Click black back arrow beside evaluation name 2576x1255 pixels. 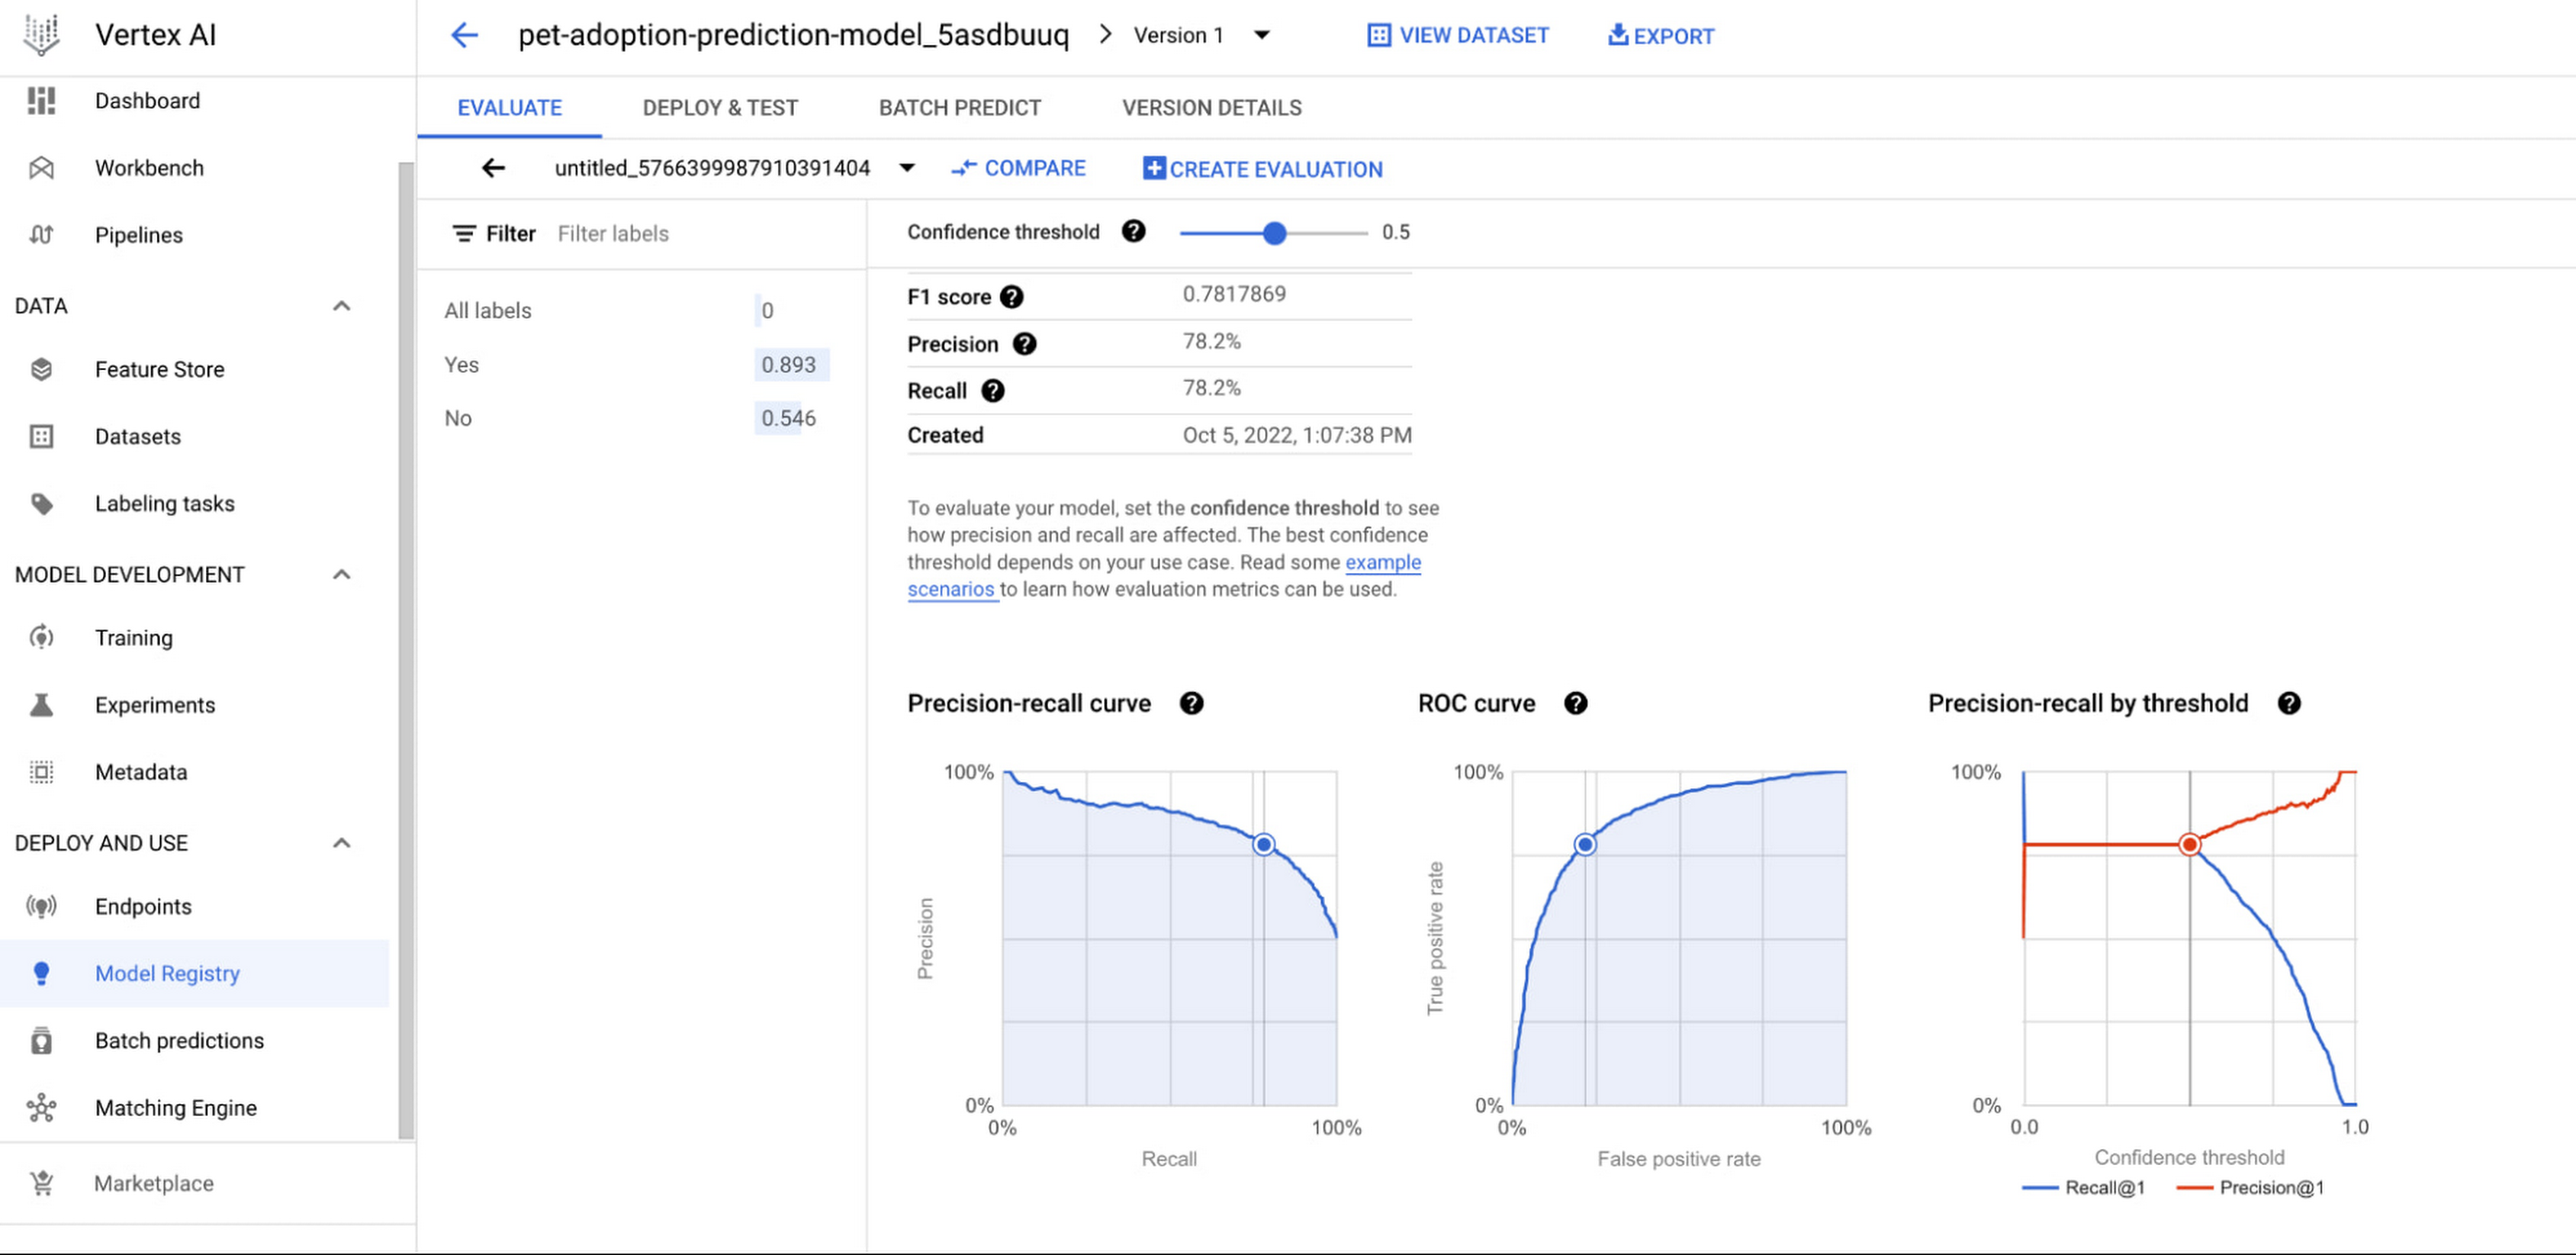493,168
